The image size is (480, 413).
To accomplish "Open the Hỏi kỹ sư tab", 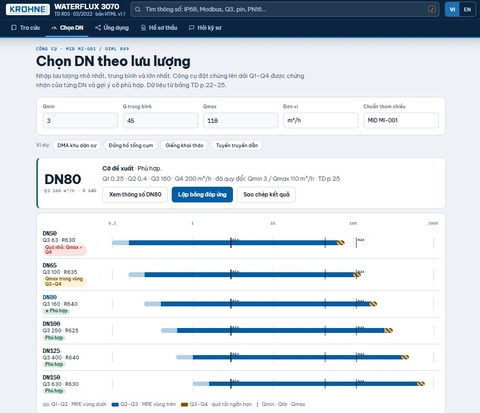I will point(205,28).
